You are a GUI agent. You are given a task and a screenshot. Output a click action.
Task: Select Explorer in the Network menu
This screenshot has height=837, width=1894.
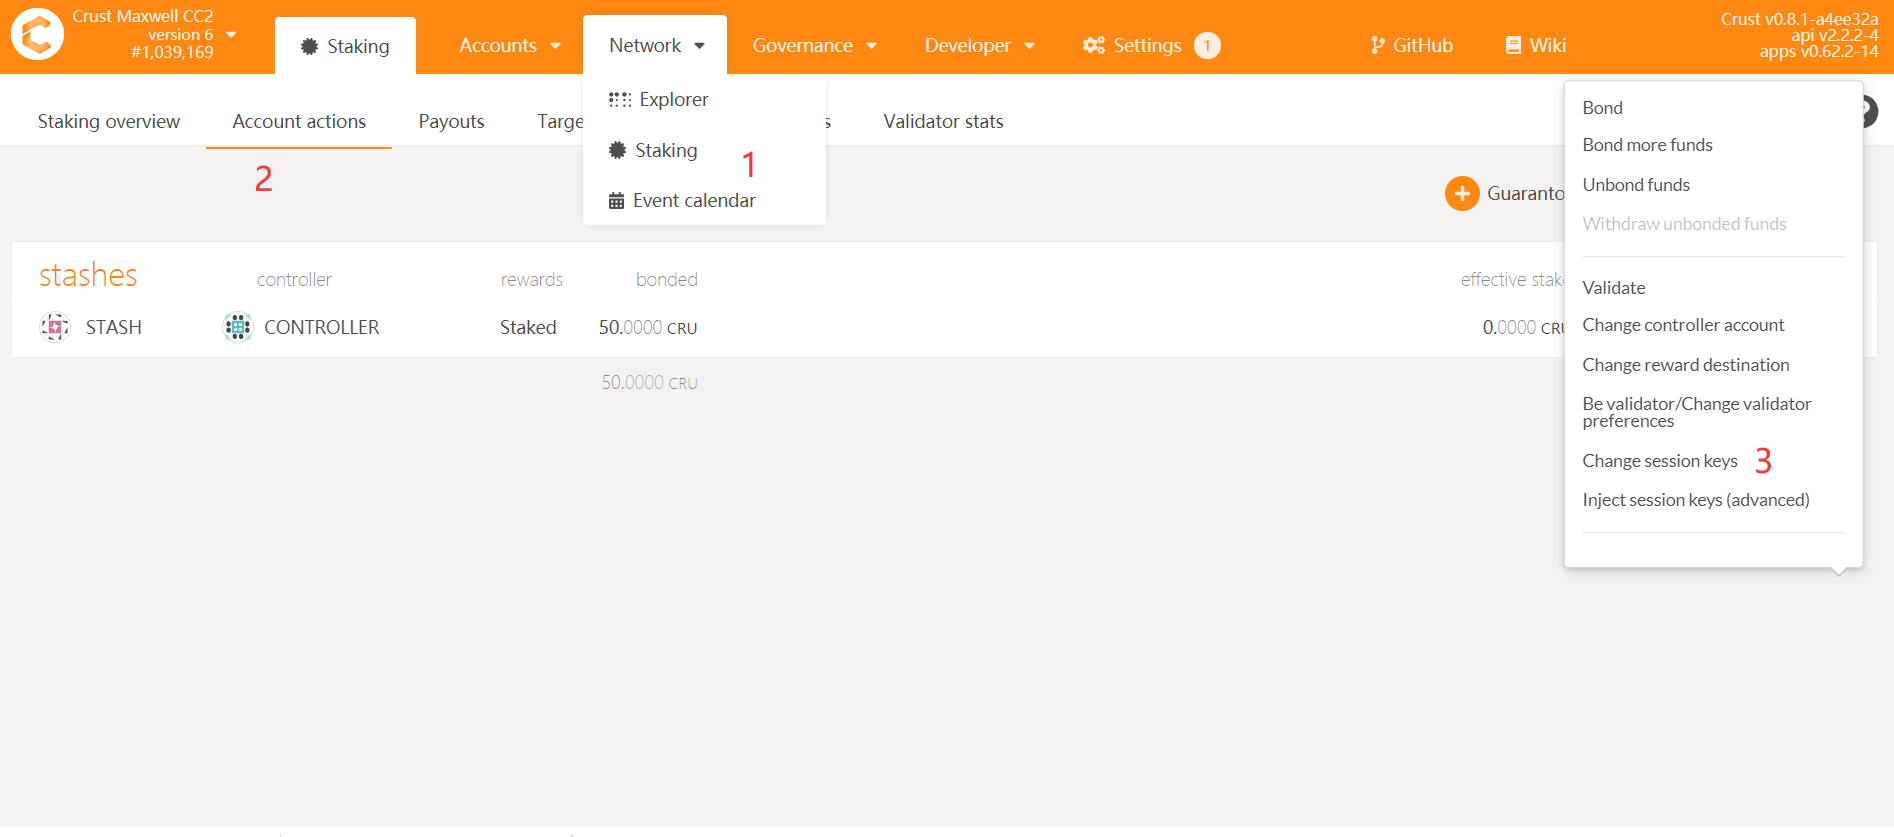(672, 99)
